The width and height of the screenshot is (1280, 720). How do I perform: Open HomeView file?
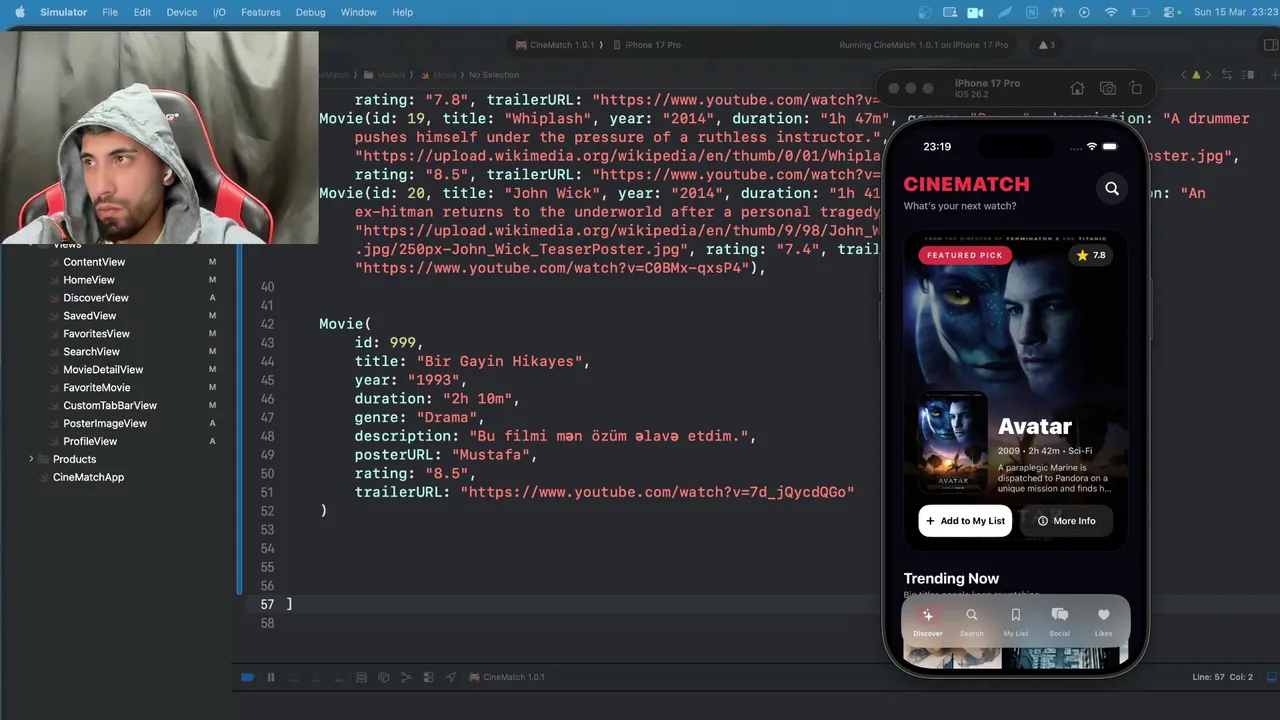coord(89,280)
